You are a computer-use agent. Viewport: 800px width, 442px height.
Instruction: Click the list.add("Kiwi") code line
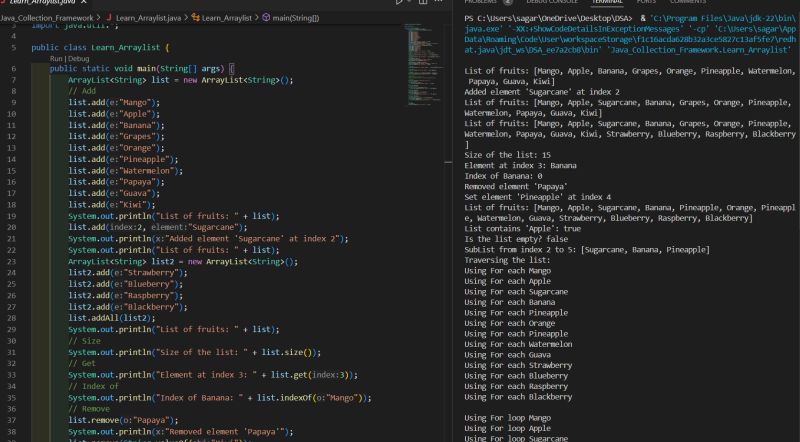(x=112, y=205)
